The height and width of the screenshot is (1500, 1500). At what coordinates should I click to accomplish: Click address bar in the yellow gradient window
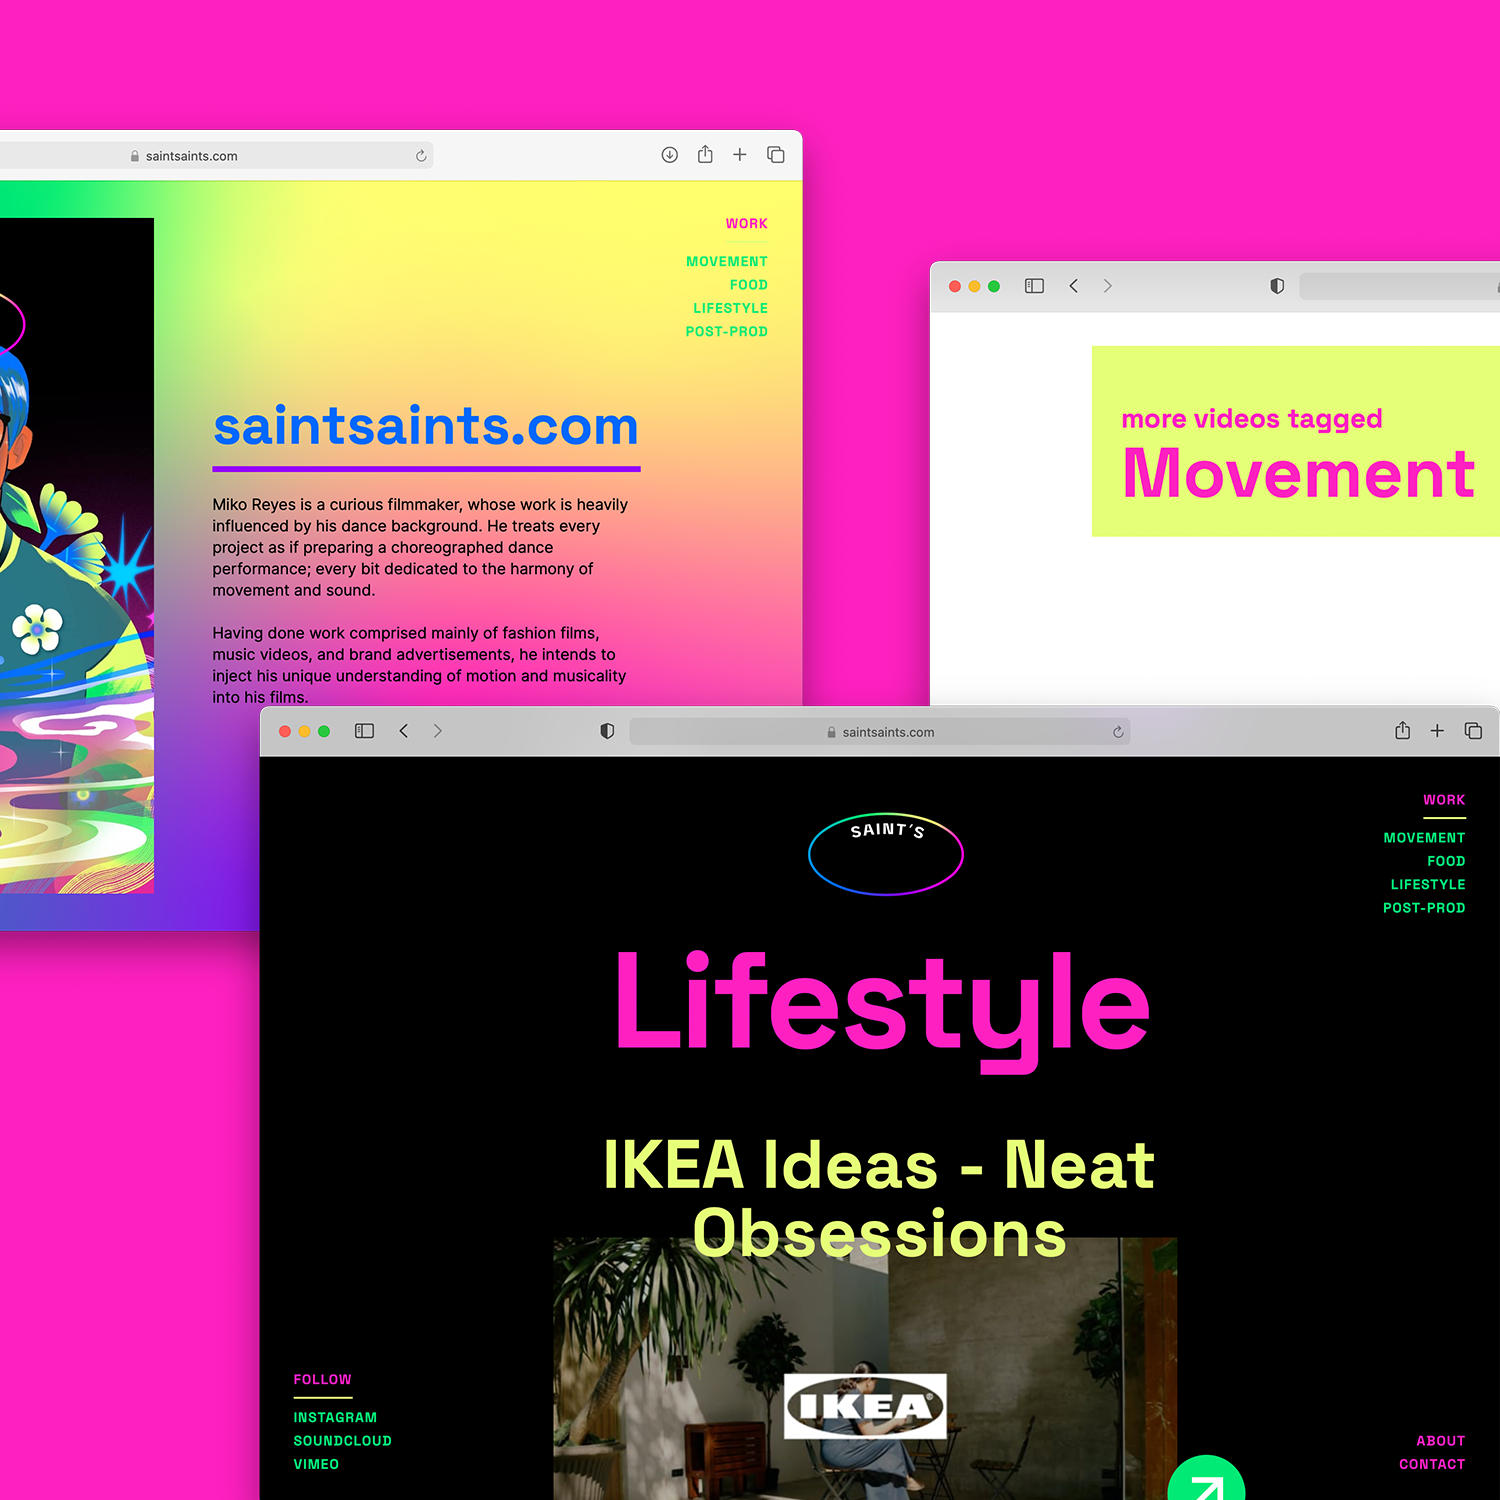click(x=216, y=155)
